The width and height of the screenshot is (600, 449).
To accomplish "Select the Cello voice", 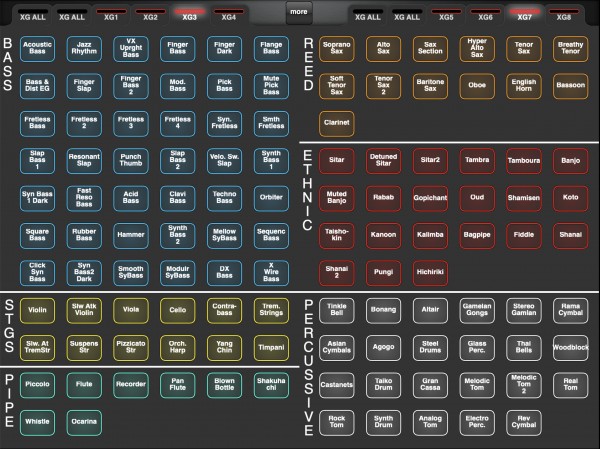I will pyautogui.click(x=178, y=310).
